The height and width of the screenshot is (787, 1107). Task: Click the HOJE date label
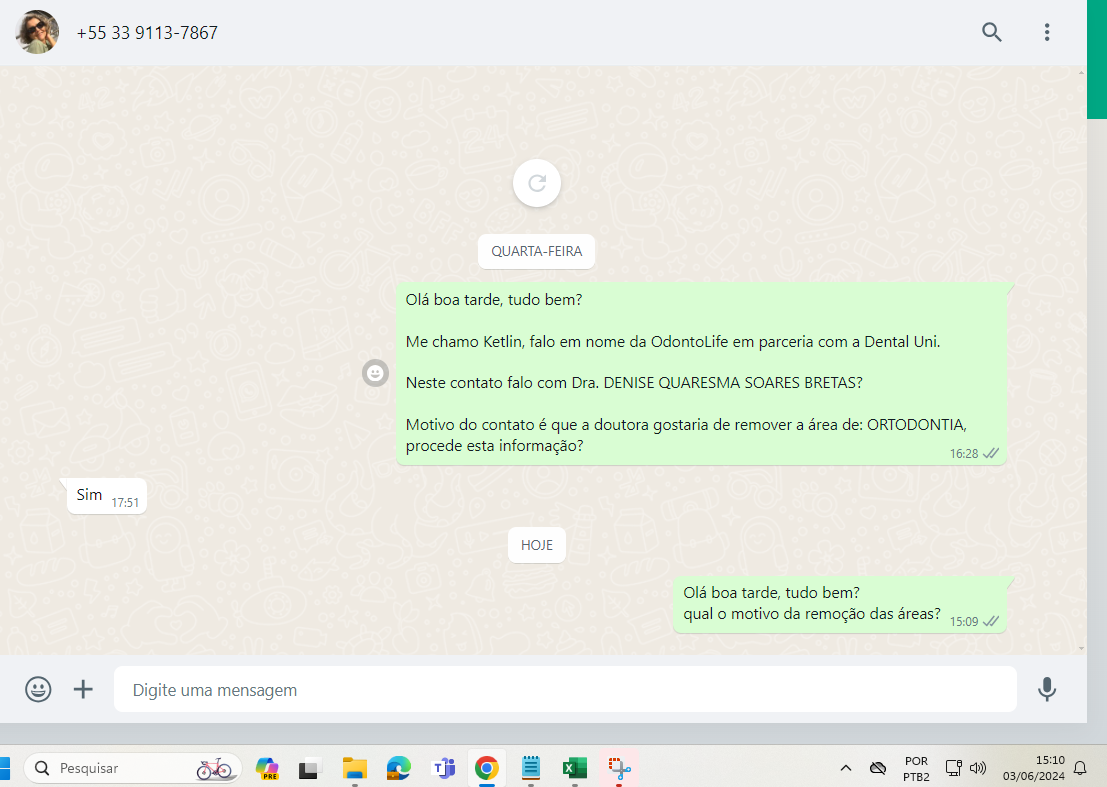[537, 545]
